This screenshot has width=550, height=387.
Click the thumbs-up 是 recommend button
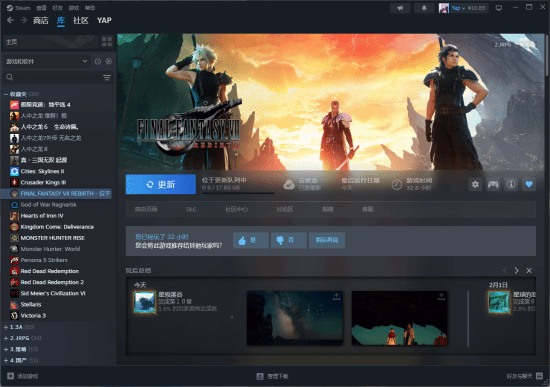[251, 240]
